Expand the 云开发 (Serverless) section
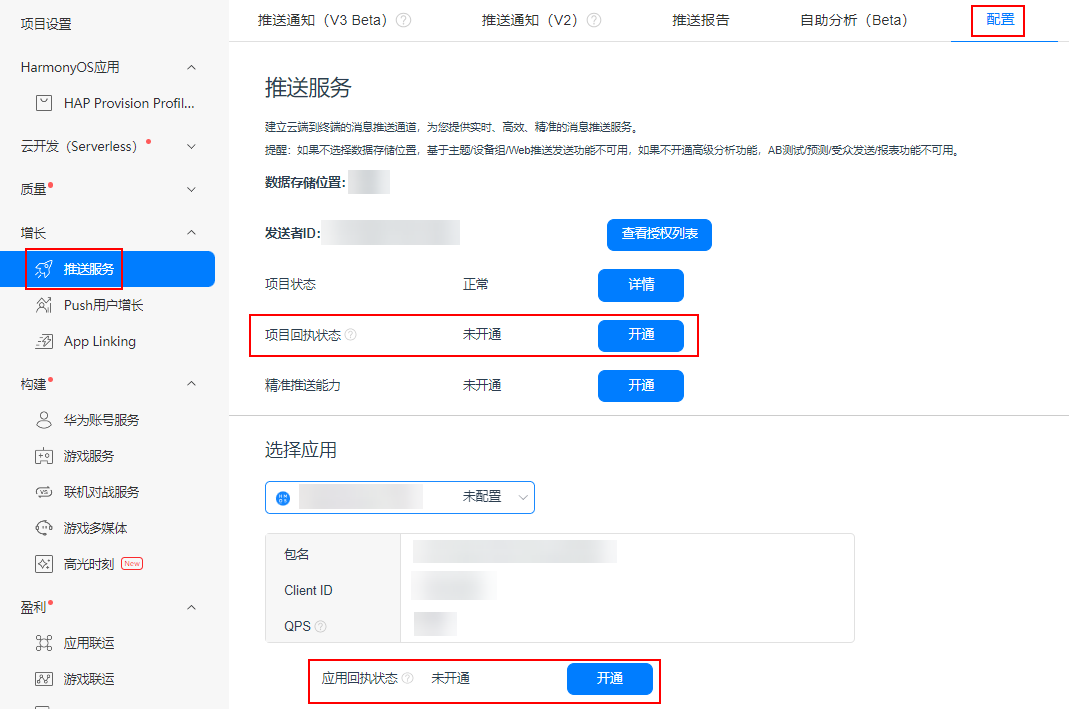1069x709 pixels. pos(192,147)
